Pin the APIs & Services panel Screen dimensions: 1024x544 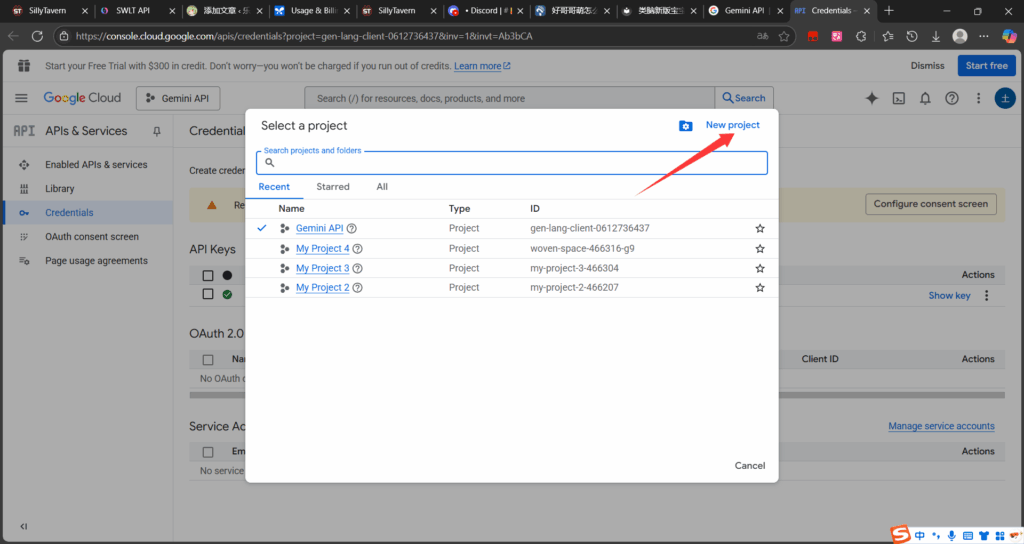[156, 131]
